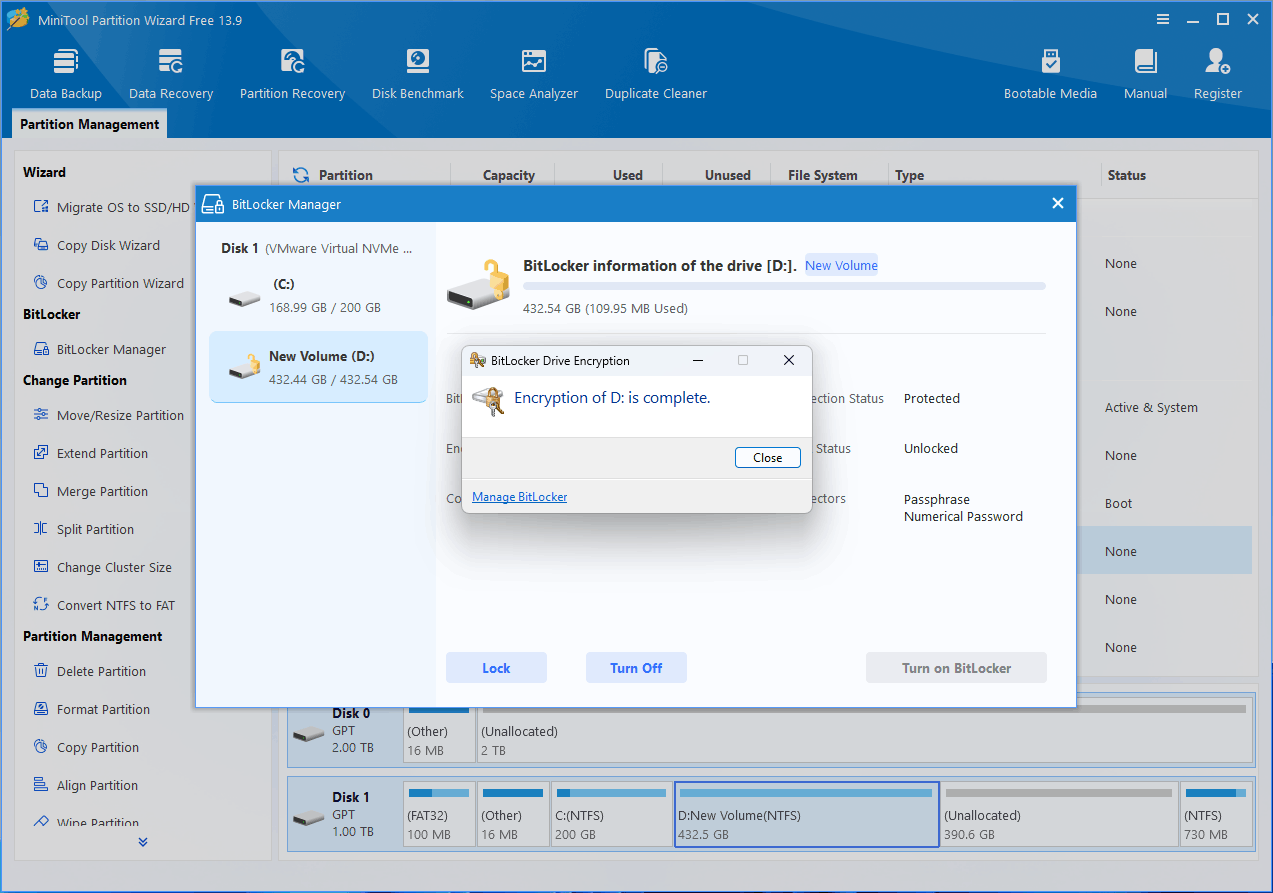
Task: Choose Format Partition
Action: (x=91, y=709)
